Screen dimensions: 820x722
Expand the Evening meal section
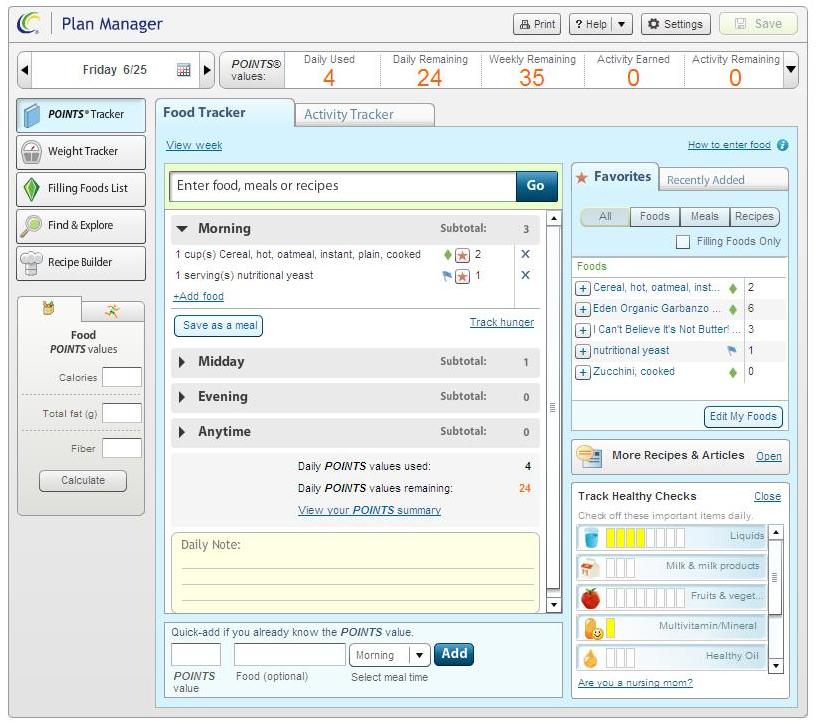(x=182, y=397)
